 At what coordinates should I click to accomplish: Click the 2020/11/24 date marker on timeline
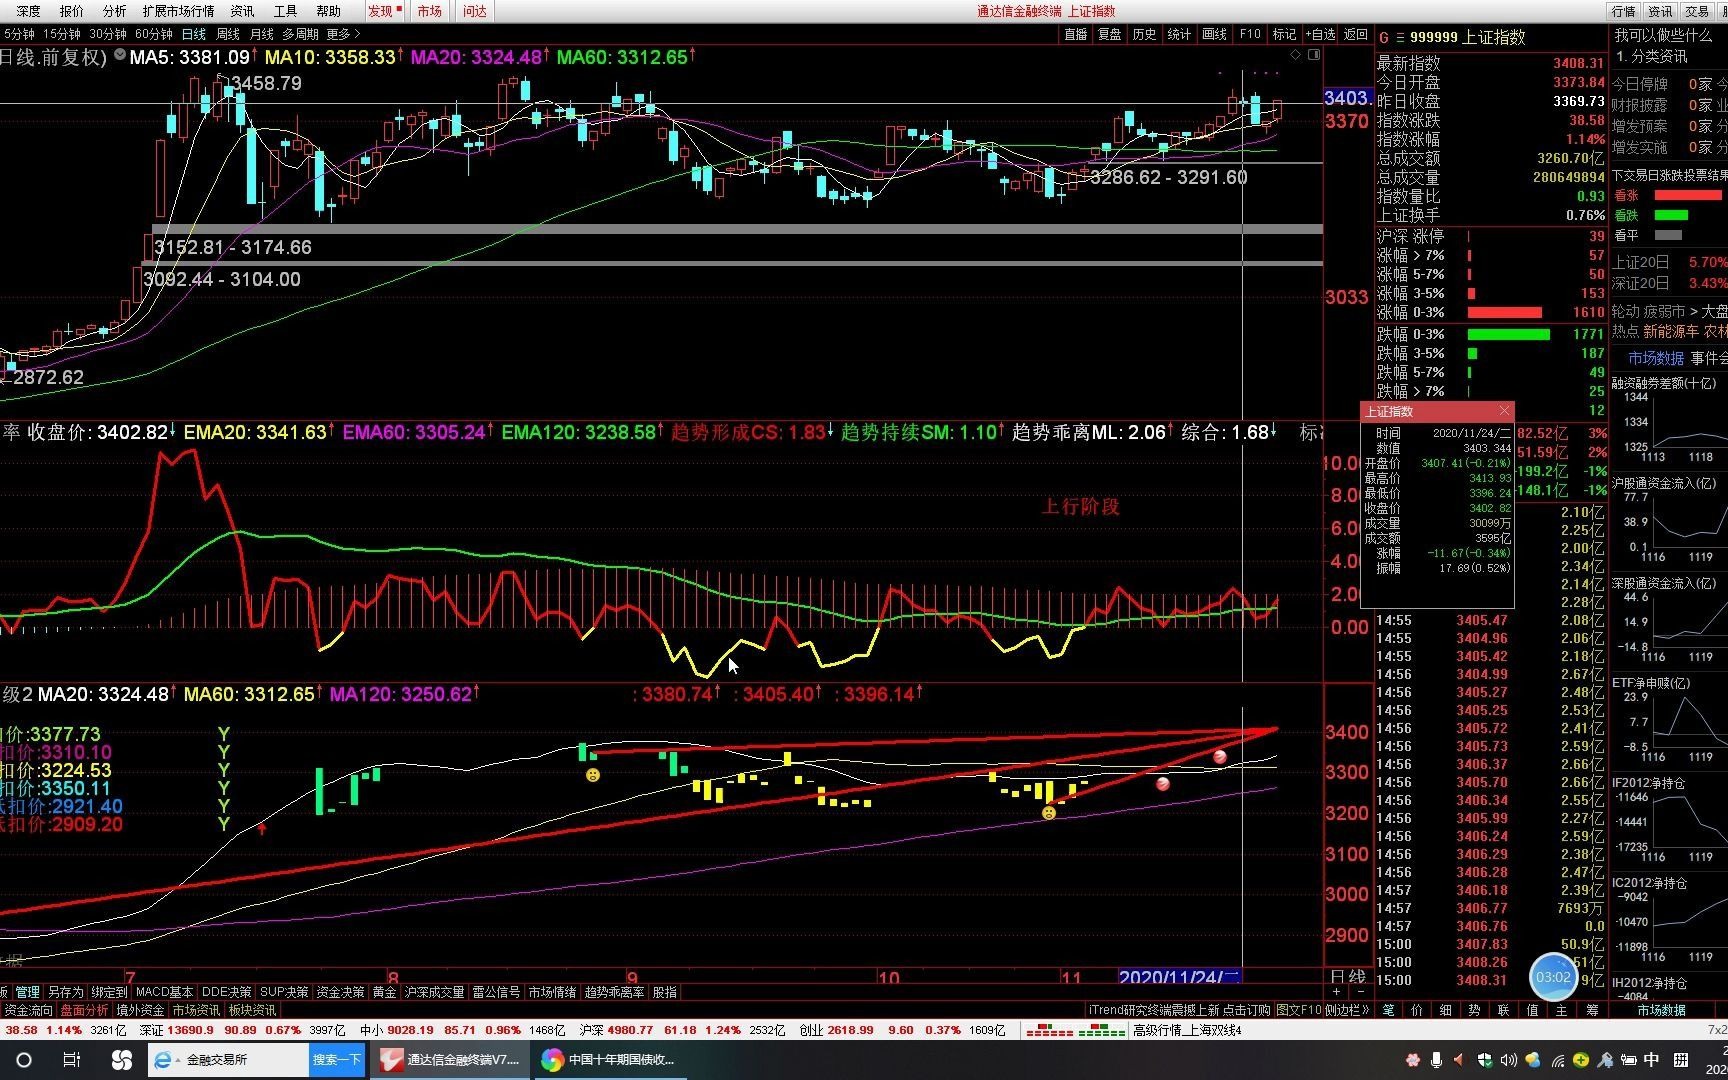point(1180,977)
